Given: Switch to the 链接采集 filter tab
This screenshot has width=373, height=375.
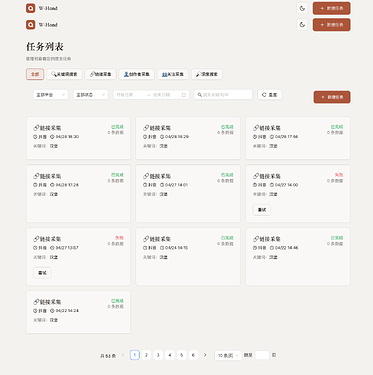Looking at the screenshot, I should click(x=100, y=74).
